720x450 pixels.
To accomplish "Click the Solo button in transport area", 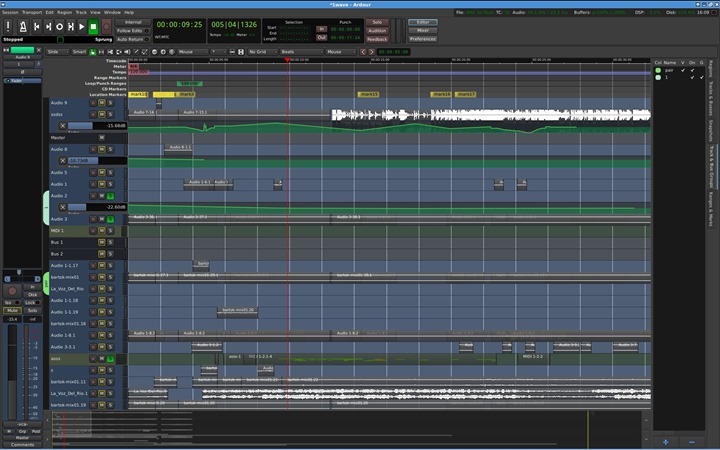I will click(x=376, y=21).
